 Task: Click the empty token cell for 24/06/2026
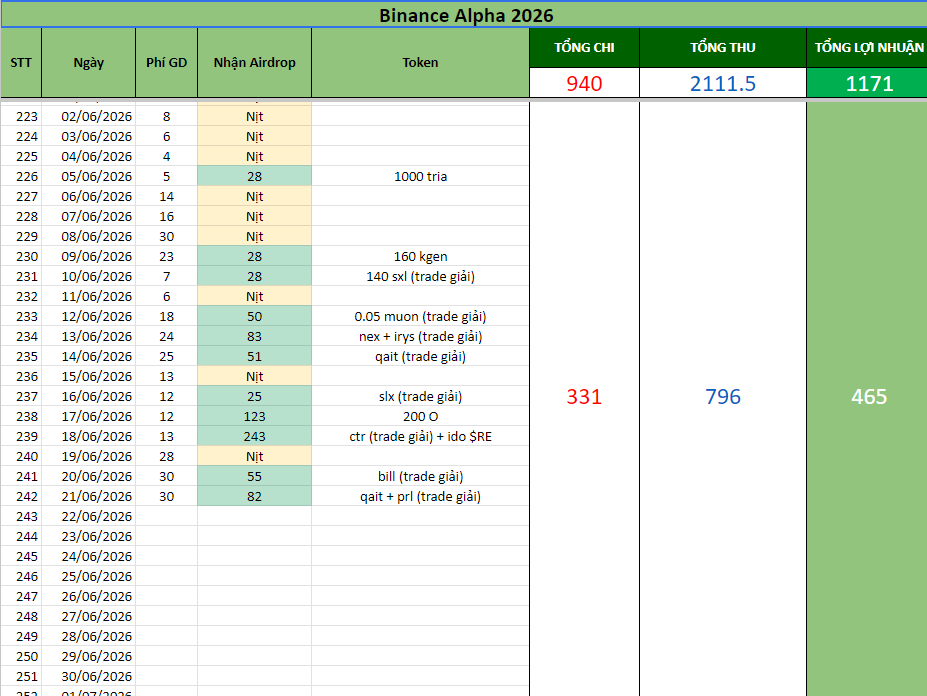(x=420, y=556)
